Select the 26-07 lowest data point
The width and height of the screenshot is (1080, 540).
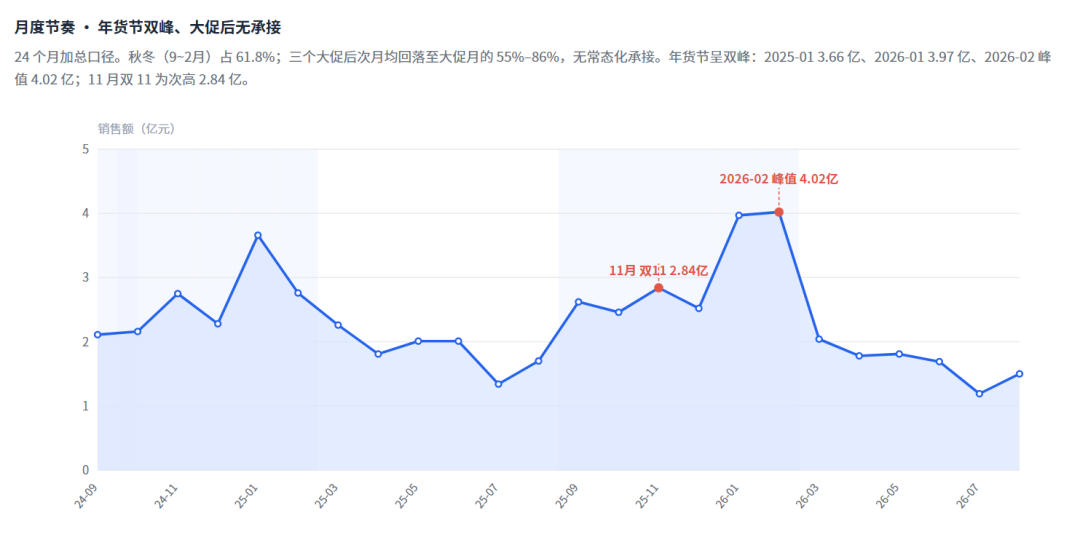click(x=979, y=394)
